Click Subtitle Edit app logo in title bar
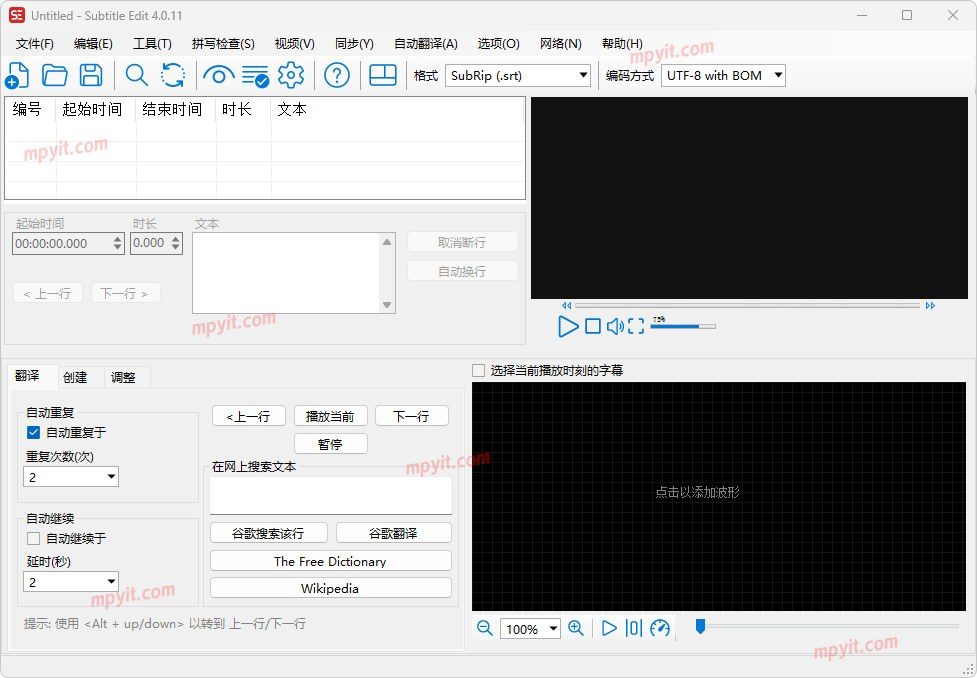Viewport: 977px width, 678px height. click(17, 15)
